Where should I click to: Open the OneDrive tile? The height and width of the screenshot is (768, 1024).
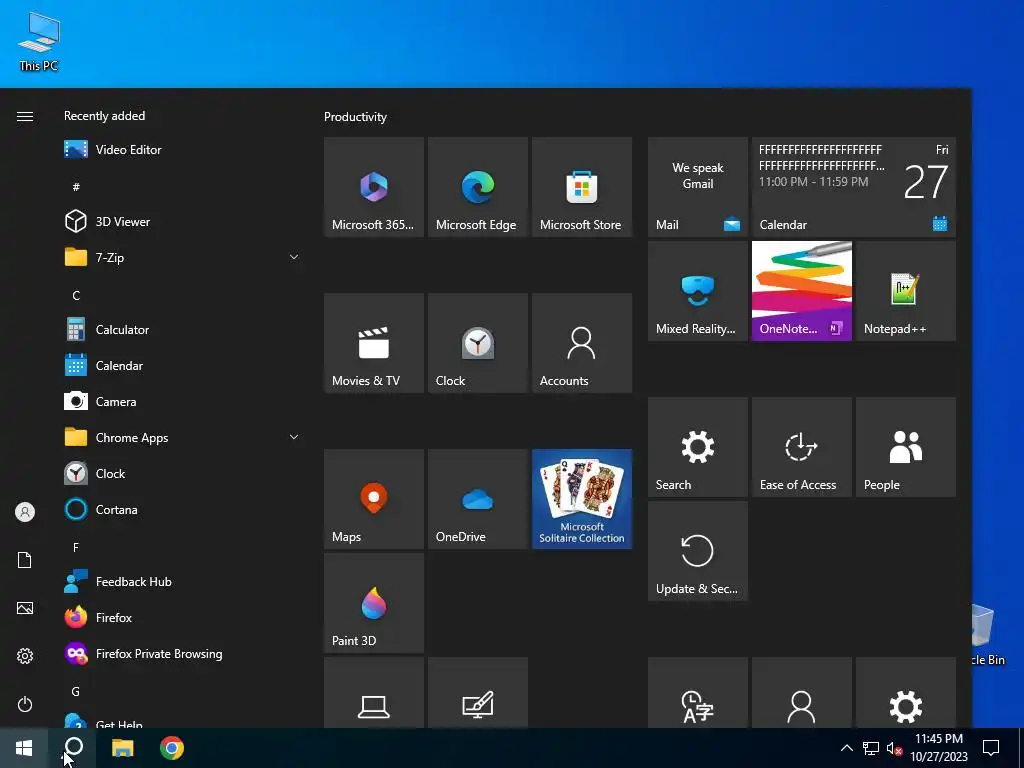pos(477,499)
